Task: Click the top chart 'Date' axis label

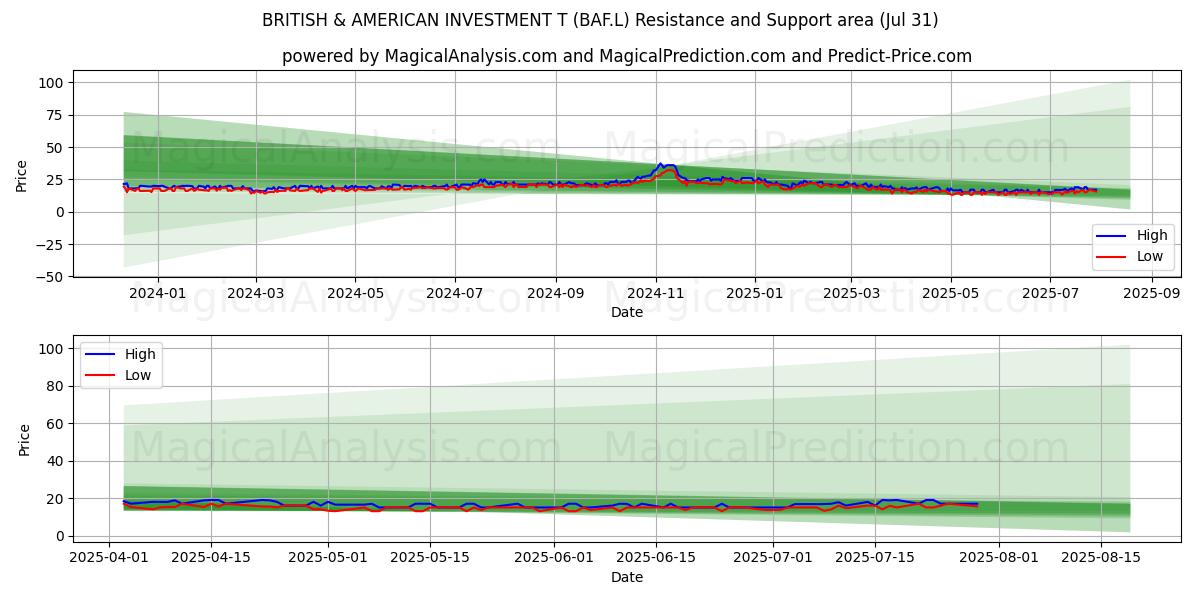Action: 627,312
